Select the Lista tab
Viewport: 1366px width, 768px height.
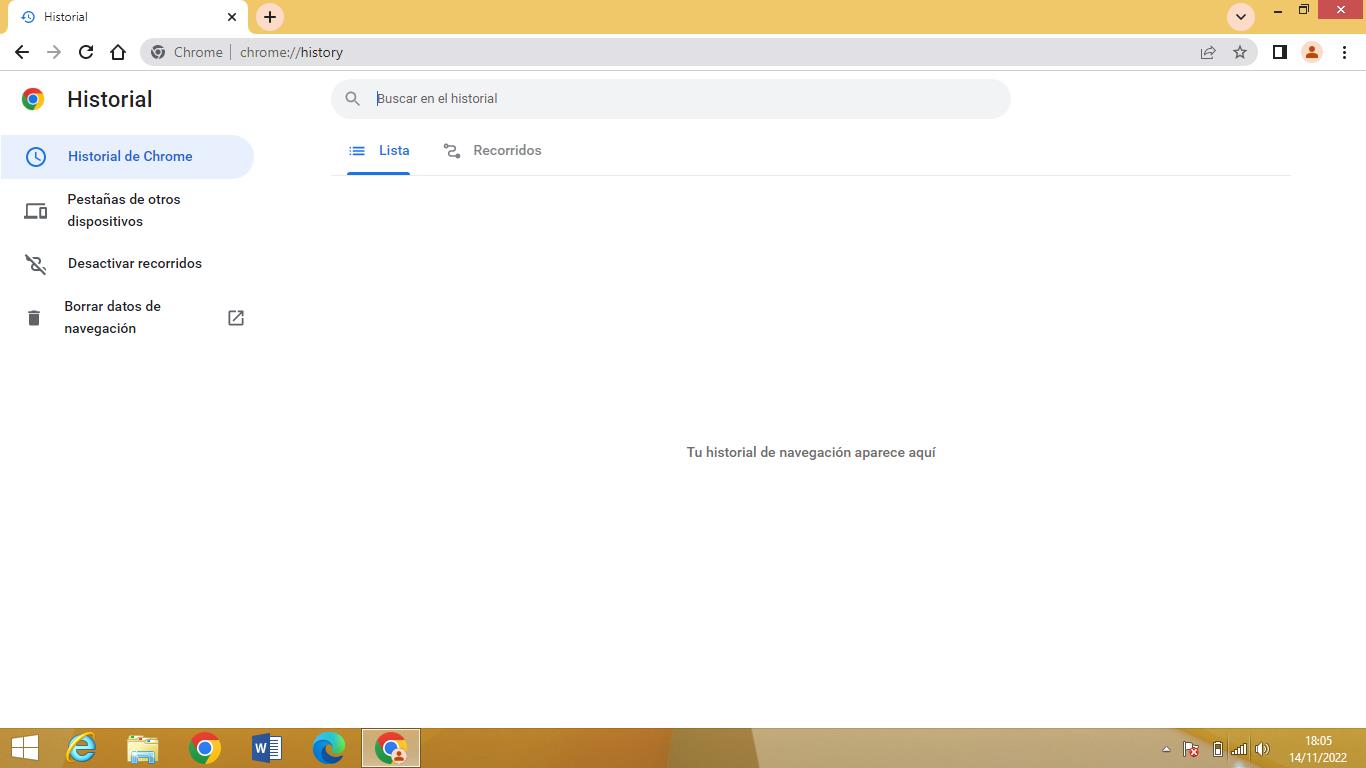coord(379,151)
